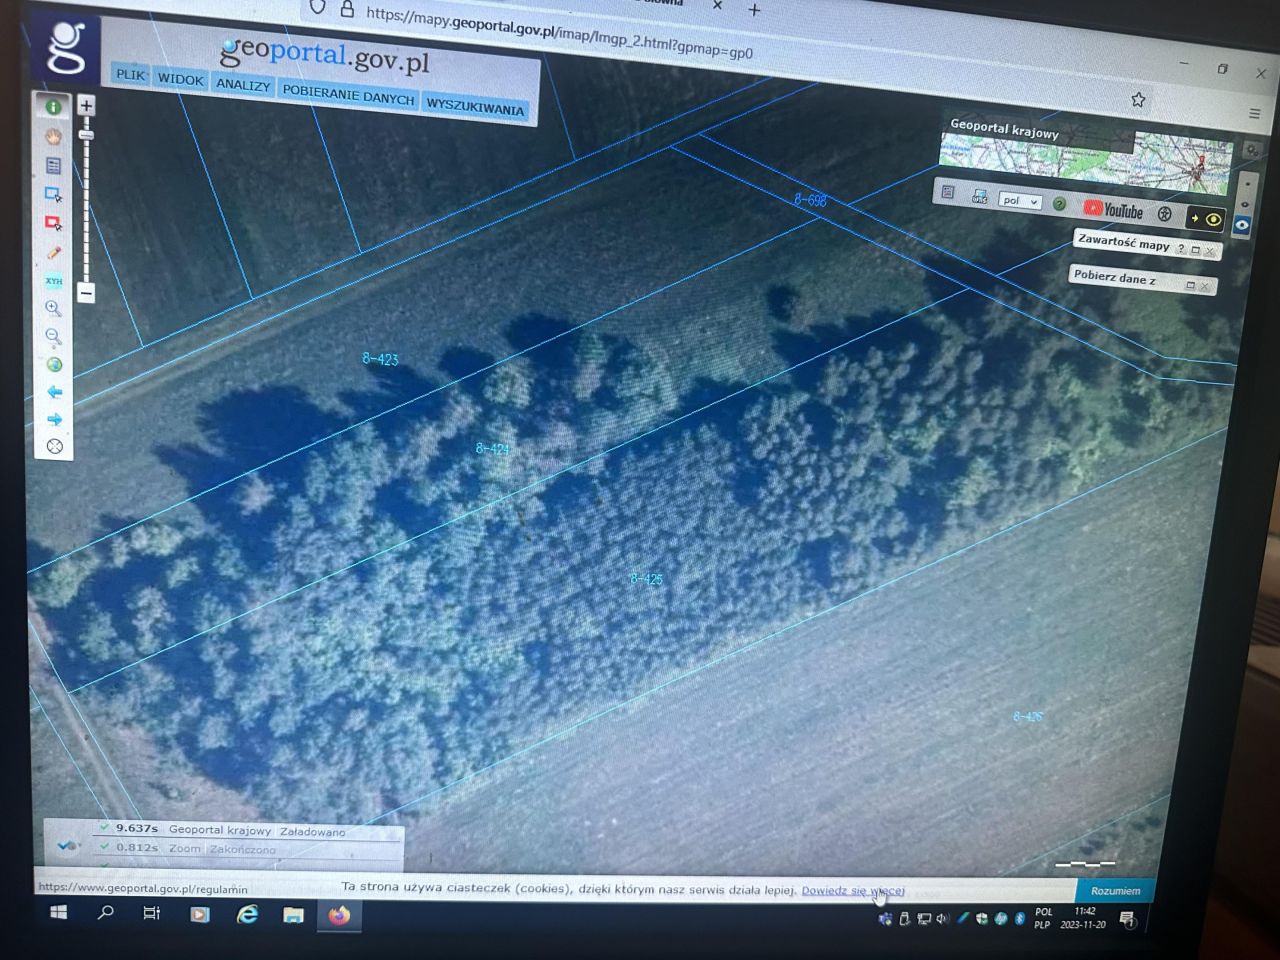This screenshot has height=960, width=1280.
Task: Accept cookies with the Rozumiem button
Action: pyautogui.click(x=1115, y=891)
